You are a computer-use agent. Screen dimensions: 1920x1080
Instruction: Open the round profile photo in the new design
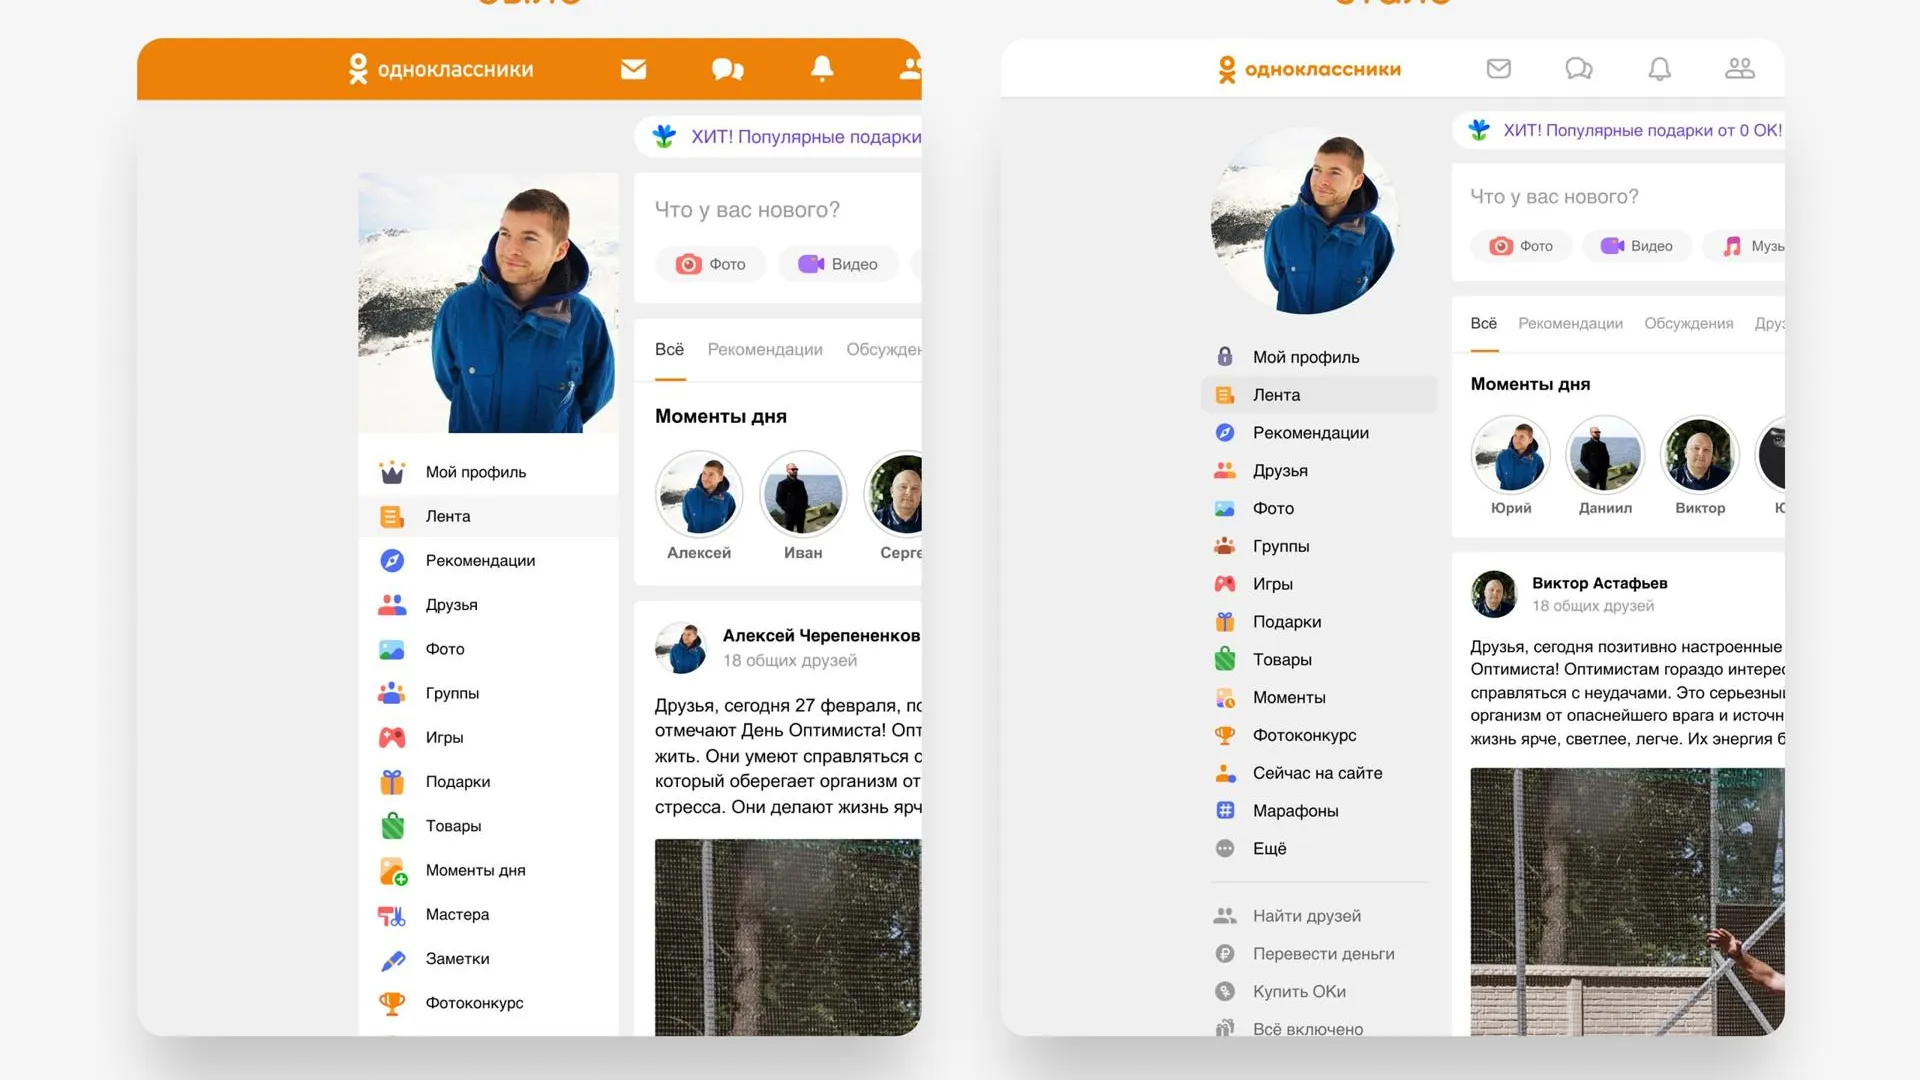pyautogui.click(x=1304, y=221)
